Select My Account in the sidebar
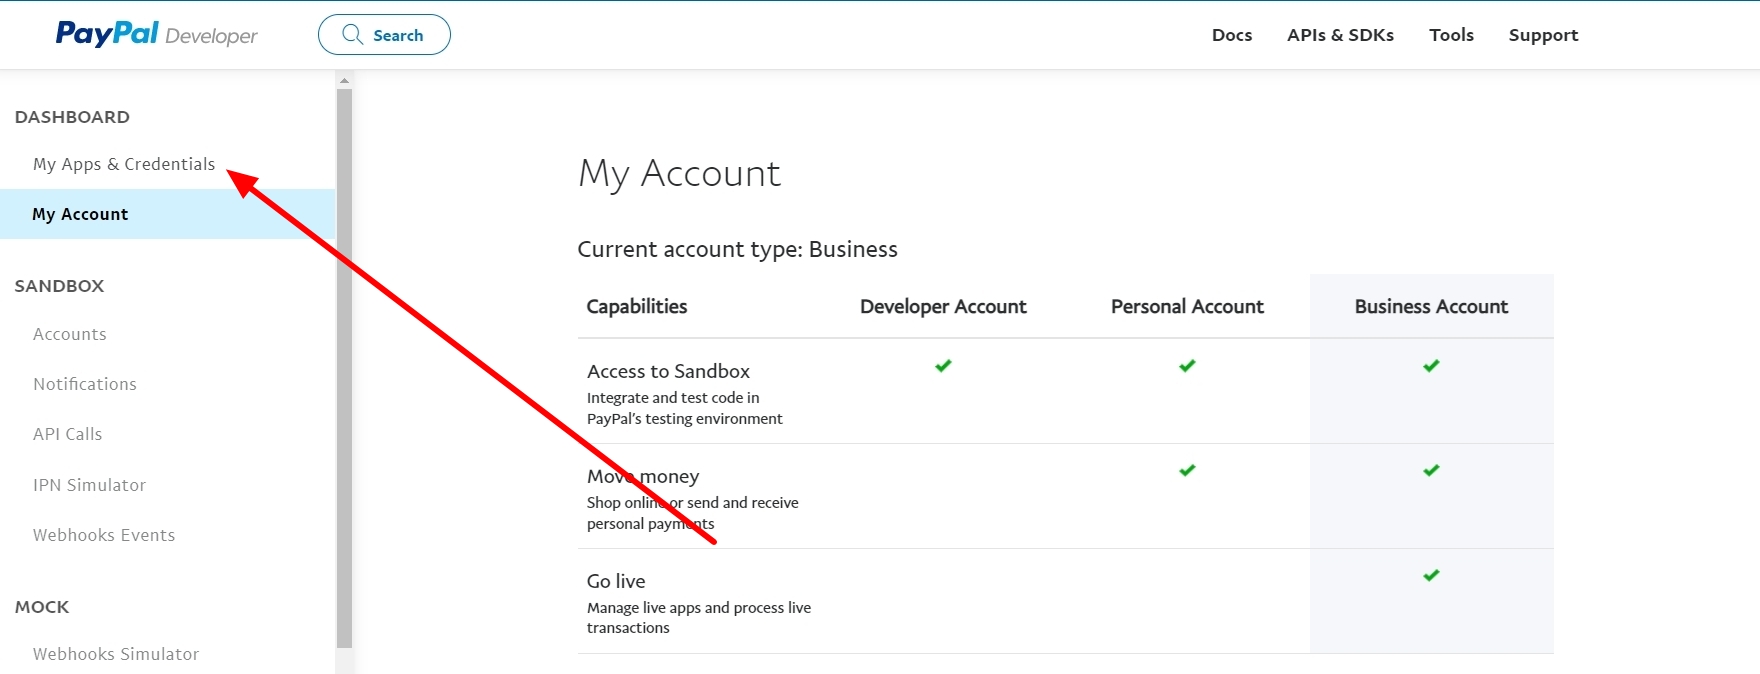This screenshot has height=674, width=1760. tap(167, 214)
